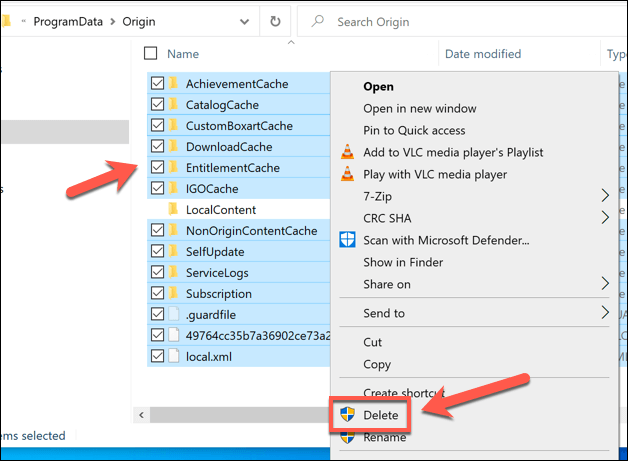
Task: Uncheck the Subscription folder checkbox
Action: click(x=157, y=294)
